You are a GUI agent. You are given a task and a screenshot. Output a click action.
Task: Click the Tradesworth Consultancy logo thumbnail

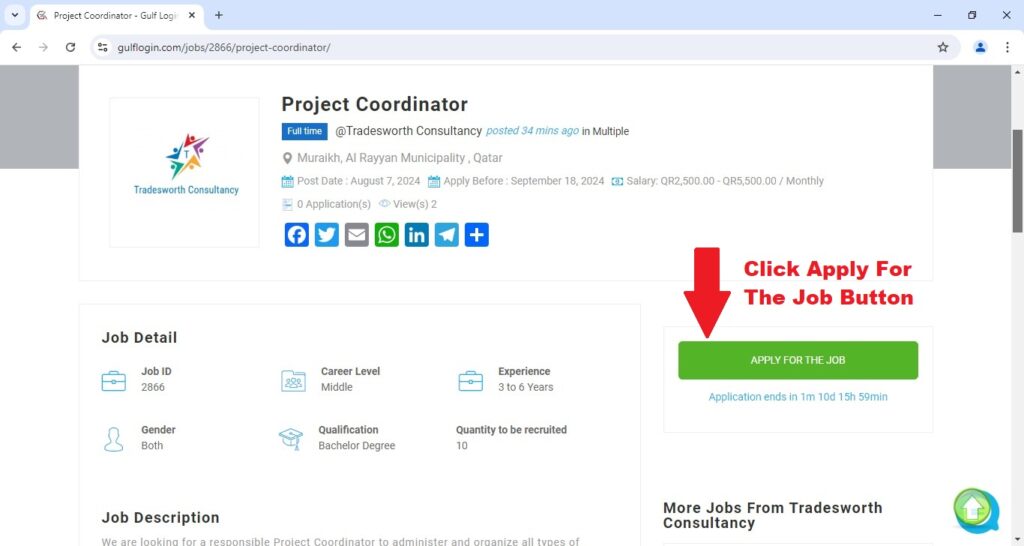coord(185,172)
